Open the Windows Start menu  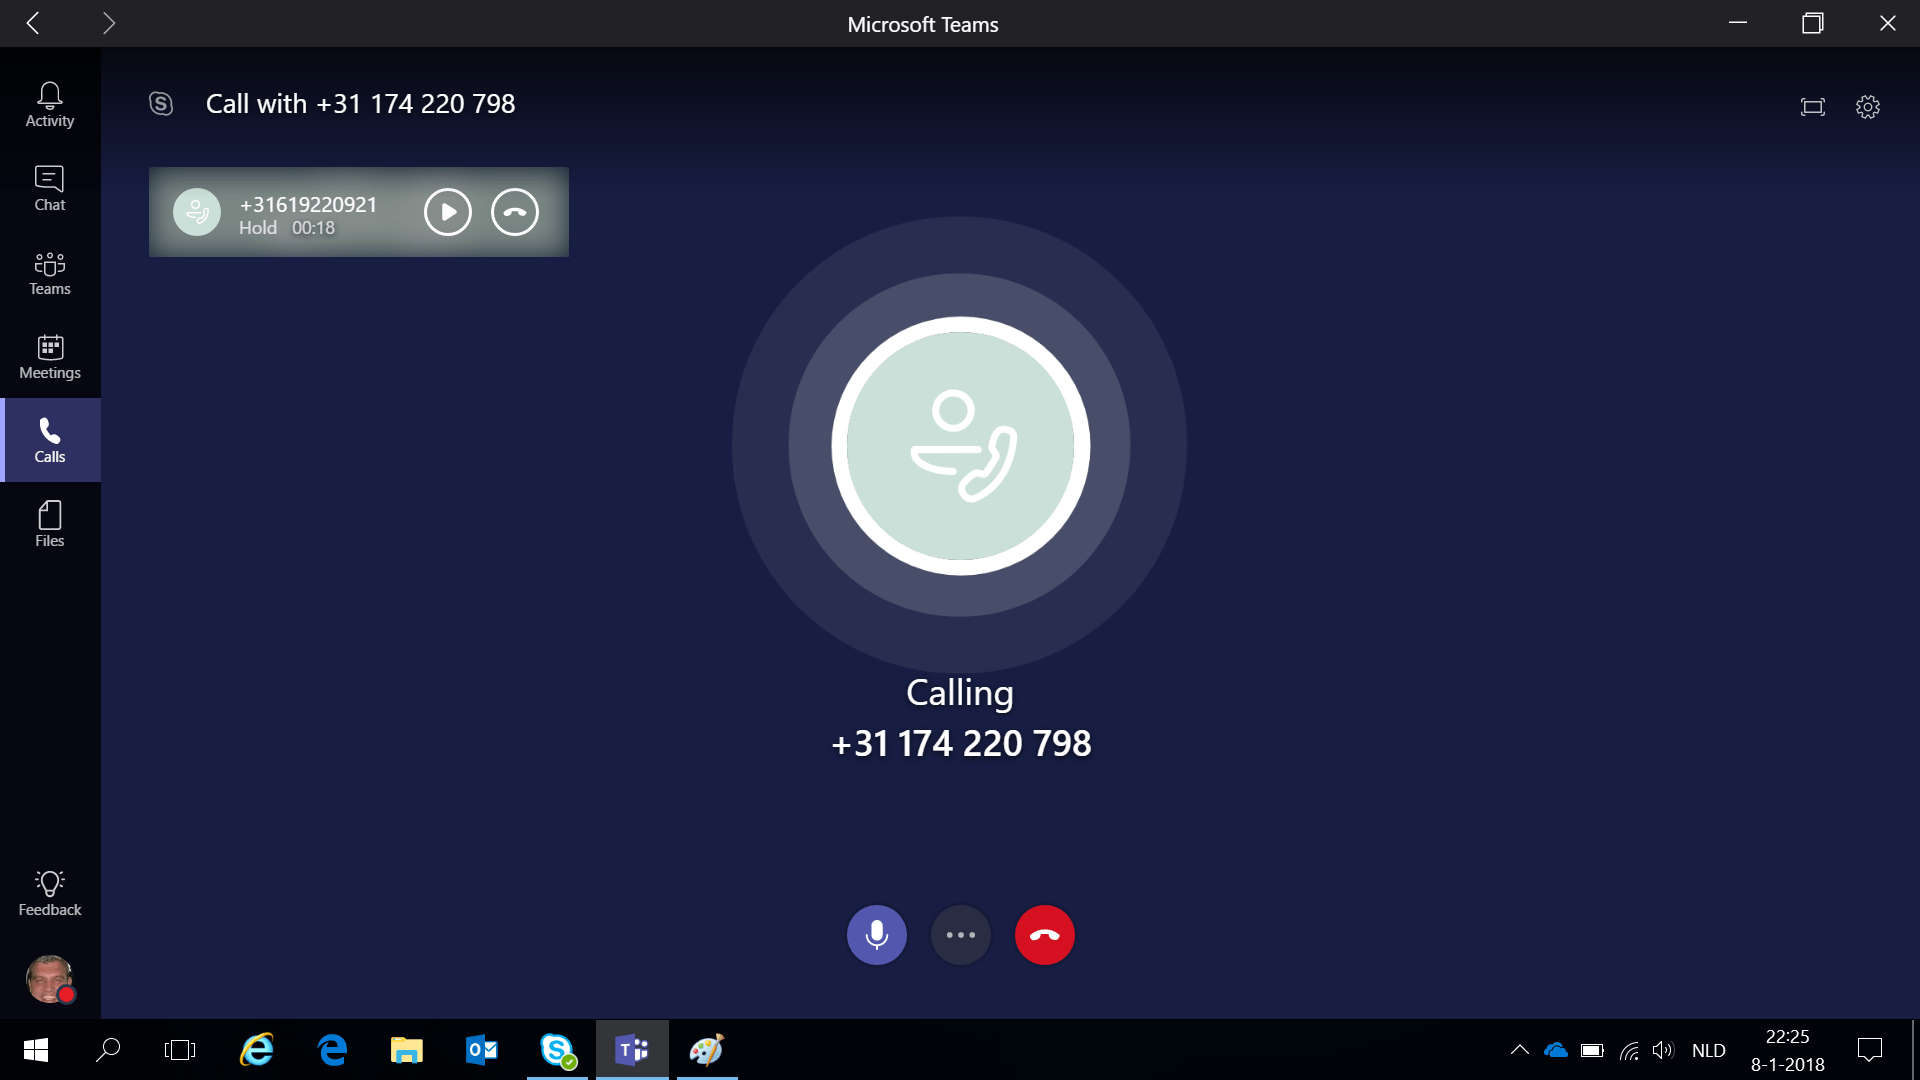click(x=36, y=1050)
